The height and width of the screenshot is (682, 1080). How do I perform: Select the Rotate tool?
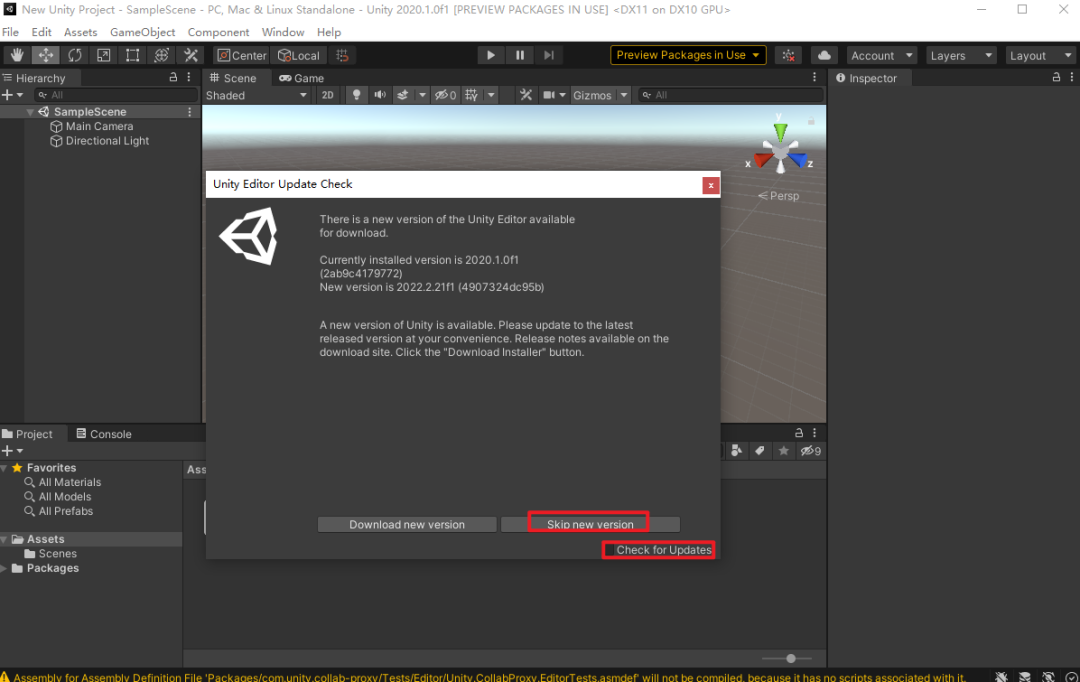coord(74,55)
